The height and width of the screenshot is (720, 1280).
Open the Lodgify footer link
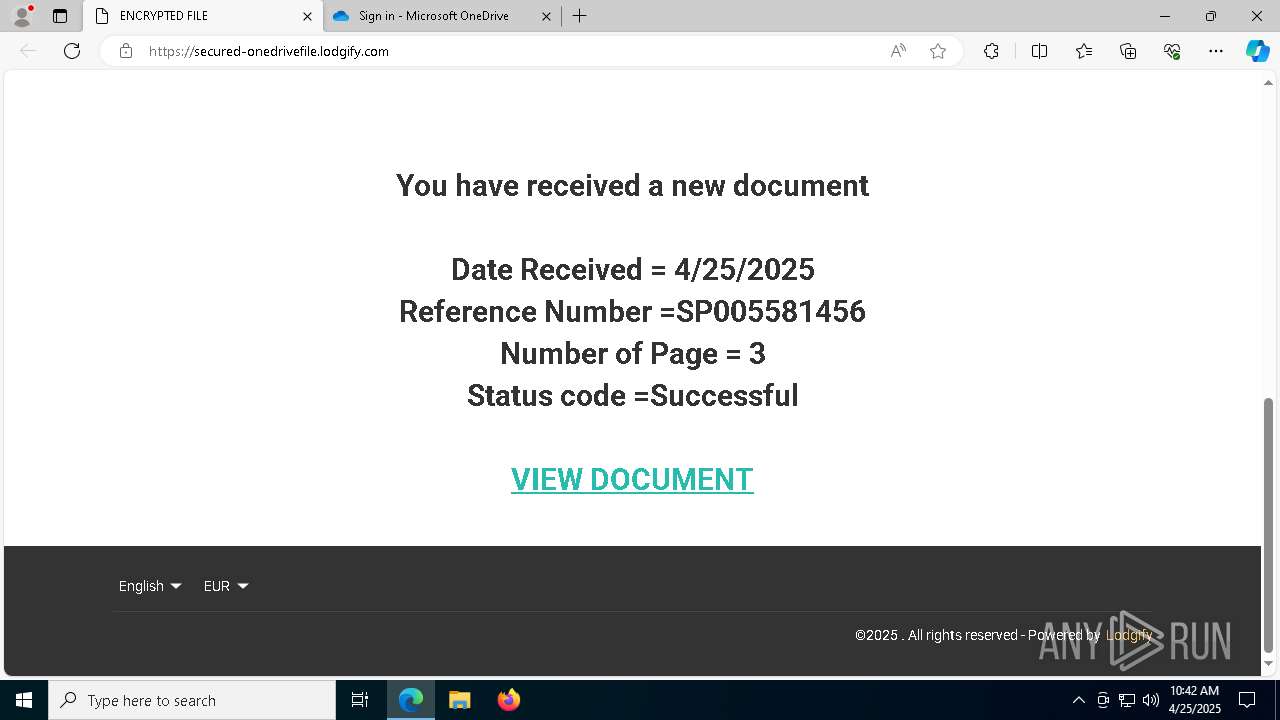point(1129,635)
